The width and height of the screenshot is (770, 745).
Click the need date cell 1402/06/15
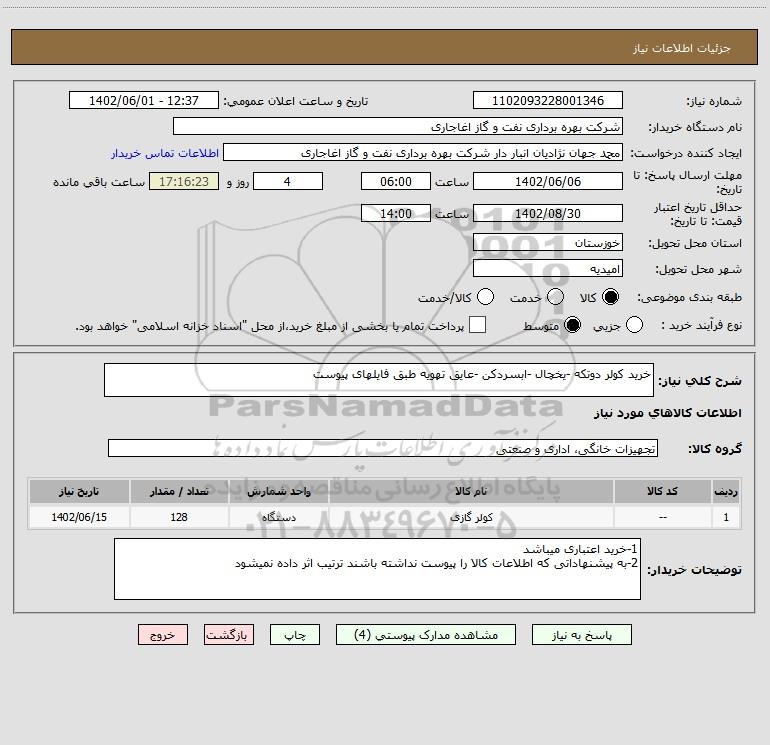pyautogui.click(x=79, y=517)
